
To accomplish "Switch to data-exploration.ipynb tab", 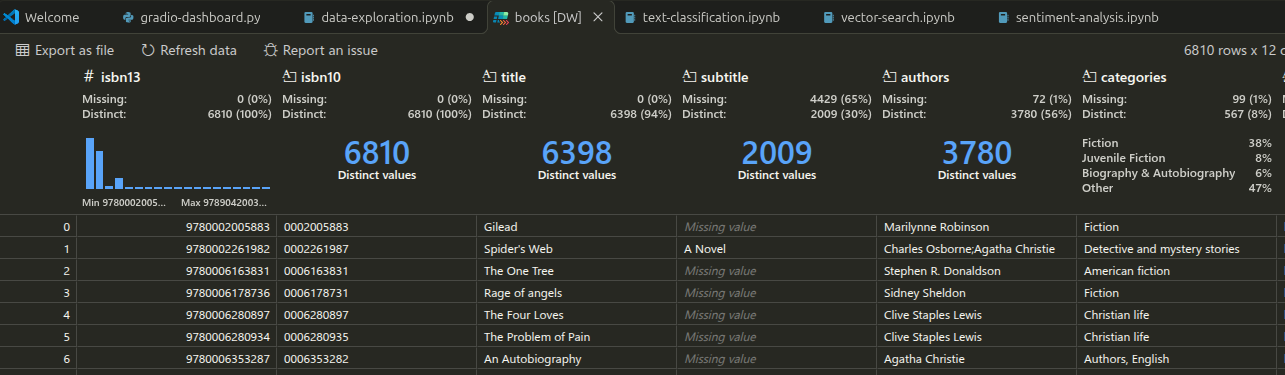I will [x=387, y=18].
